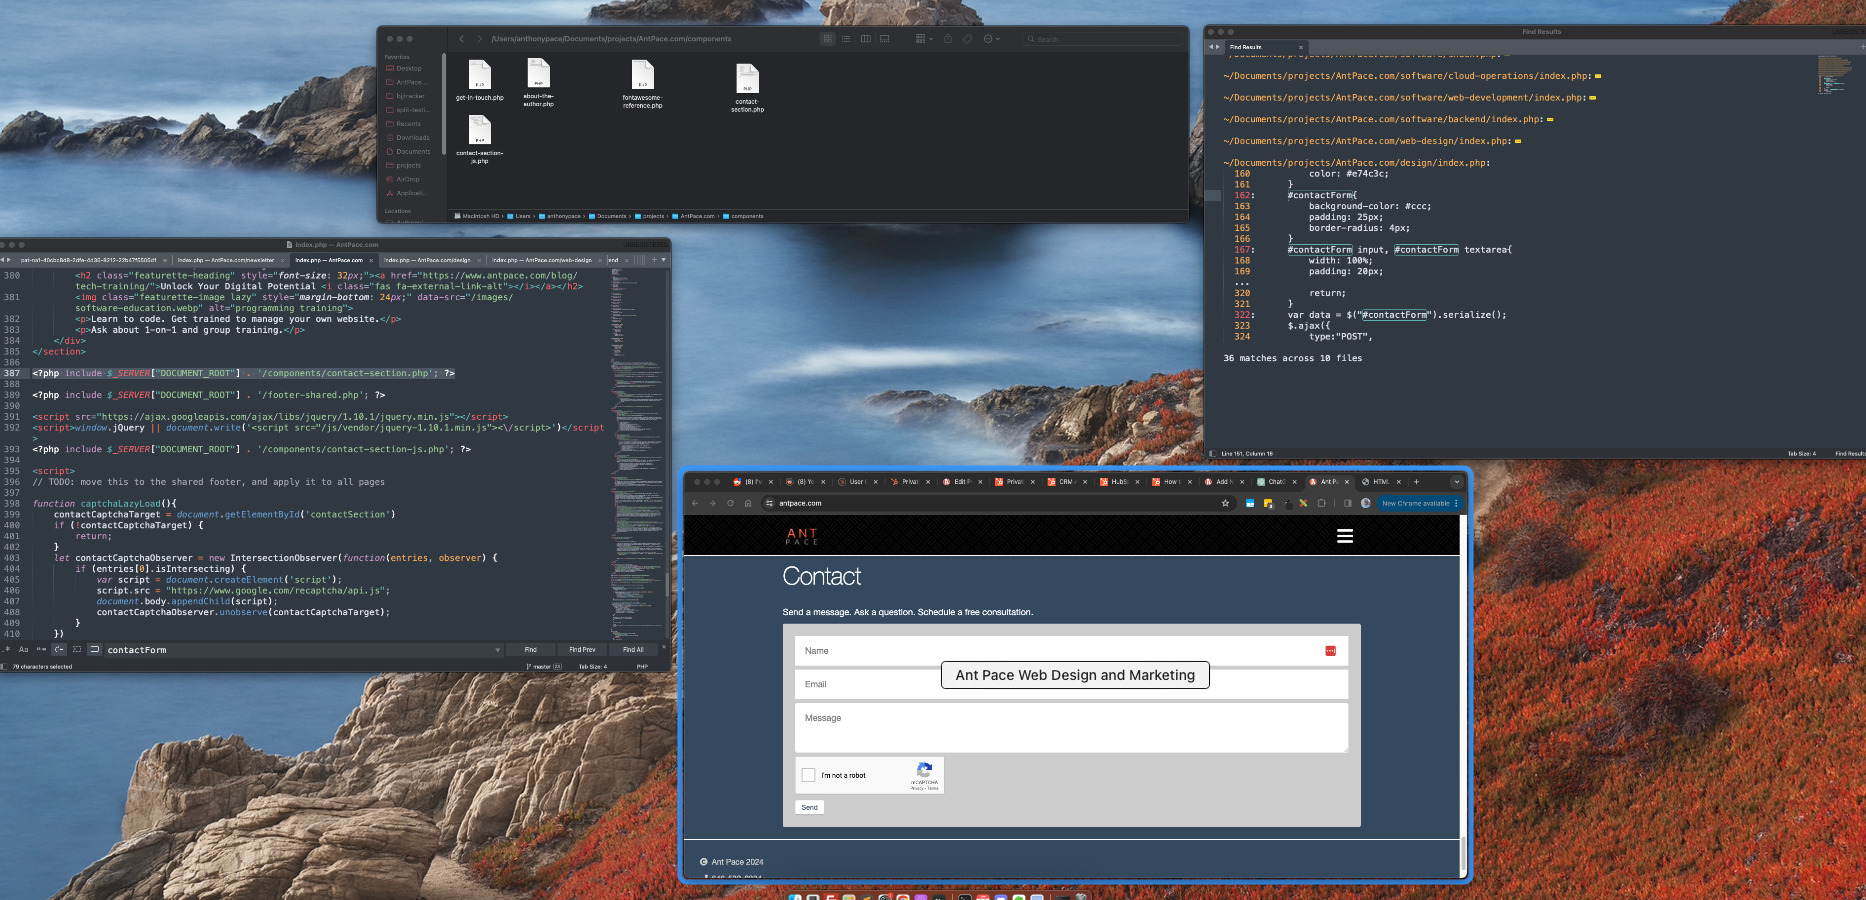Click Find button in Sublime
The image size is (1866, 900).
(530, 650)
